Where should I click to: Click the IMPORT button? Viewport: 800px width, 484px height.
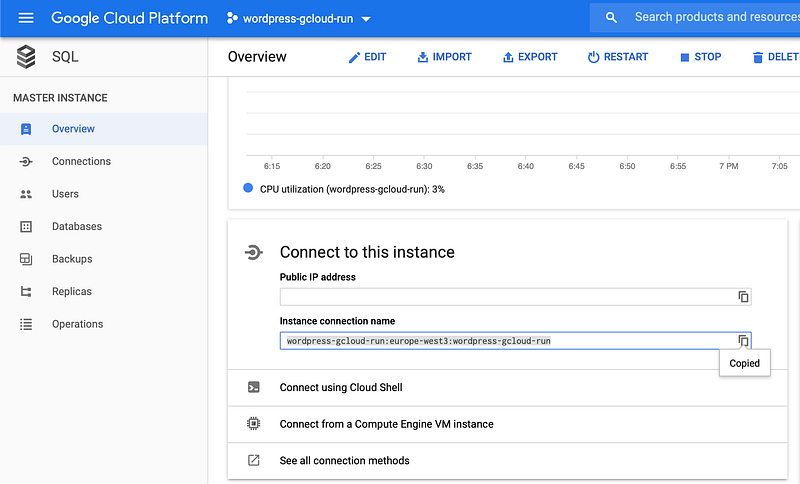[x=444, y=57]
